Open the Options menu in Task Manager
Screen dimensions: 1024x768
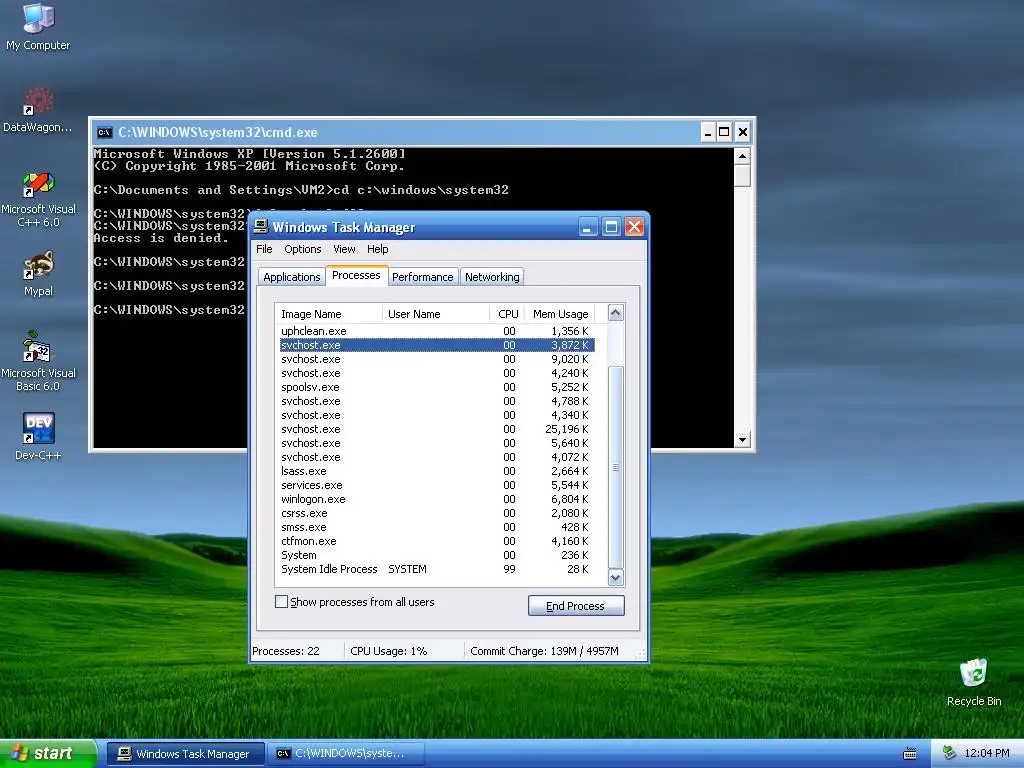click(x=302, y=249)
